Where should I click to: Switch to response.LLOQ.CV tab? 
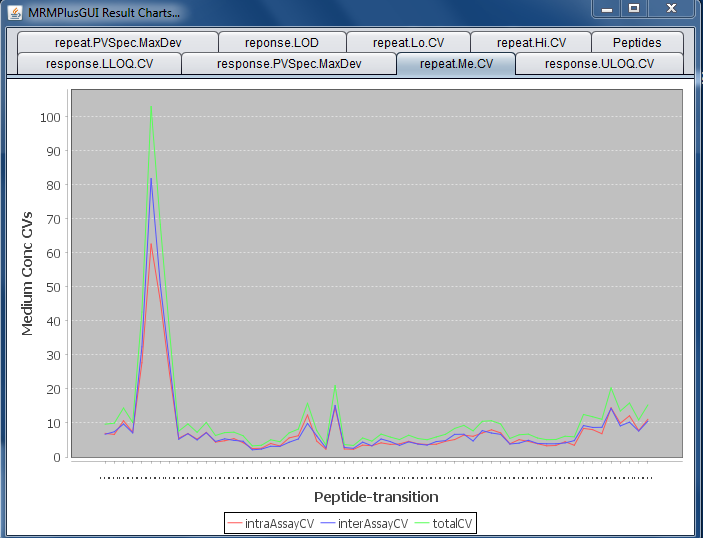100,64
